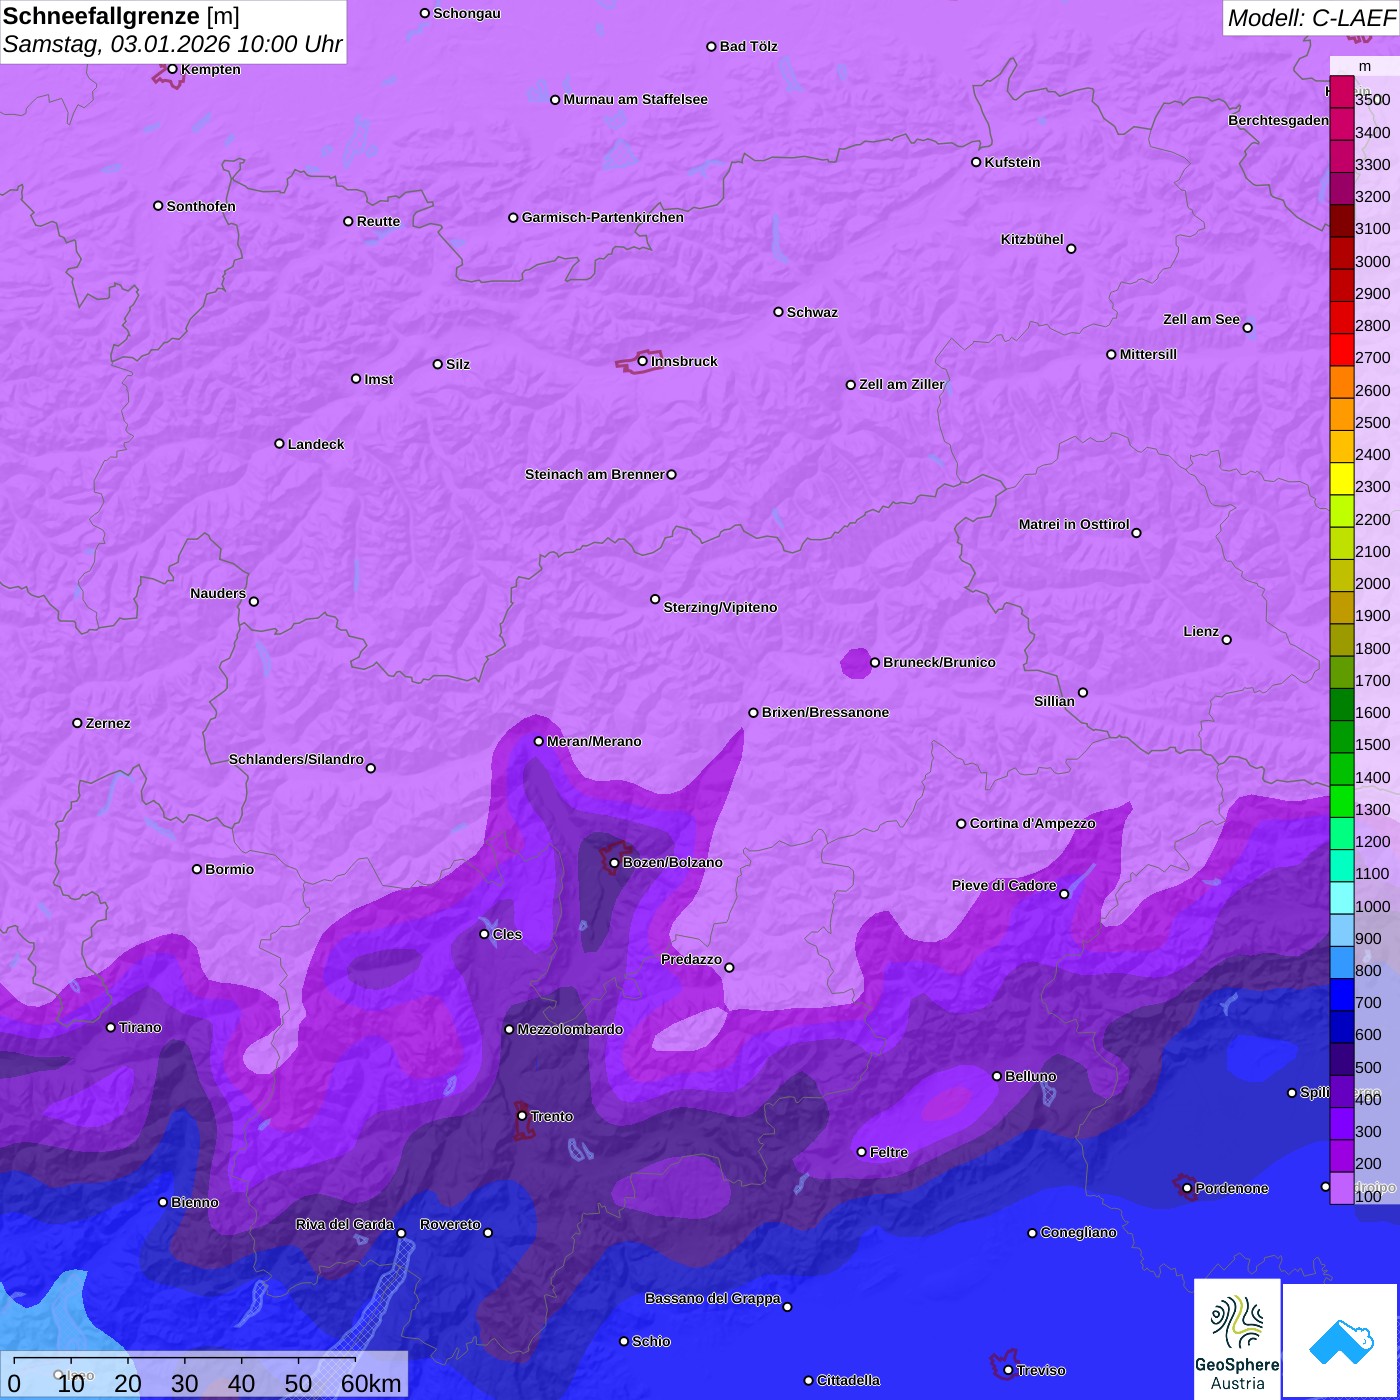Image resolution: width=1400 pixels, height=1400 pixels.
Task: Click the 'Tirano' label
Action: tap(140, 1027)
